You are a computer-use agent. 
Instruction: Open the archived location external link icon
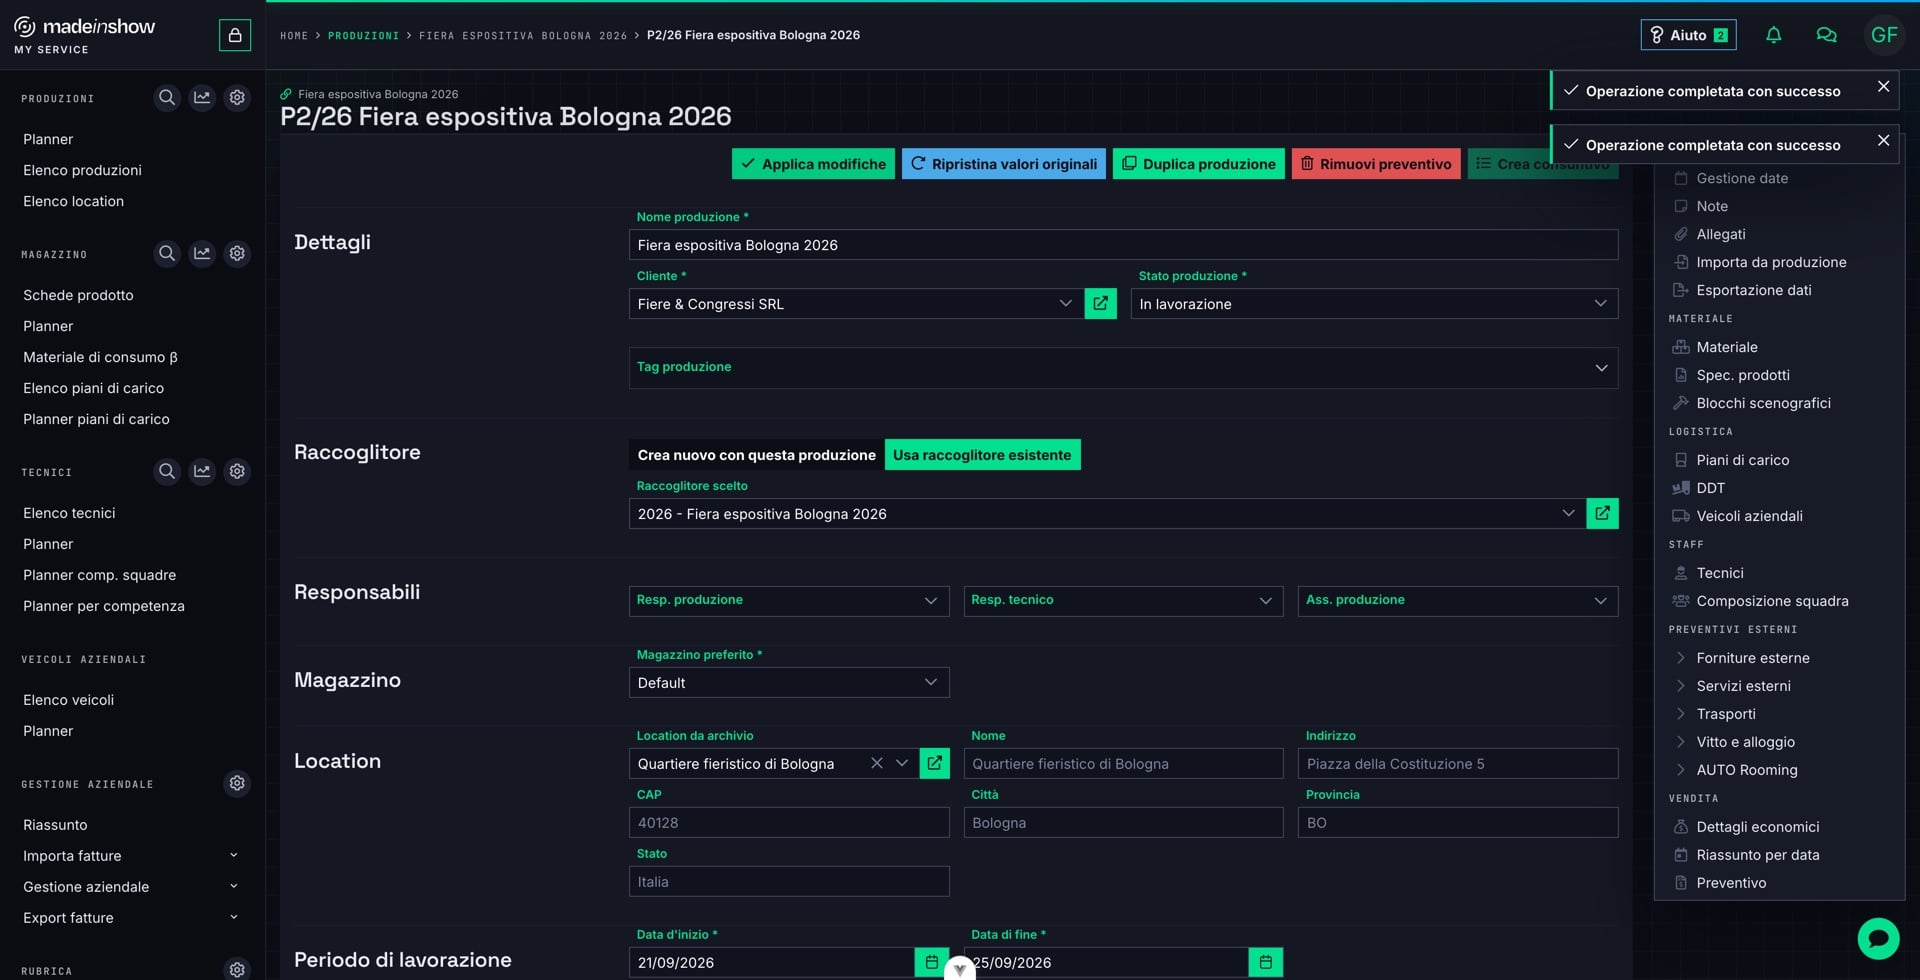click(934, 763)
